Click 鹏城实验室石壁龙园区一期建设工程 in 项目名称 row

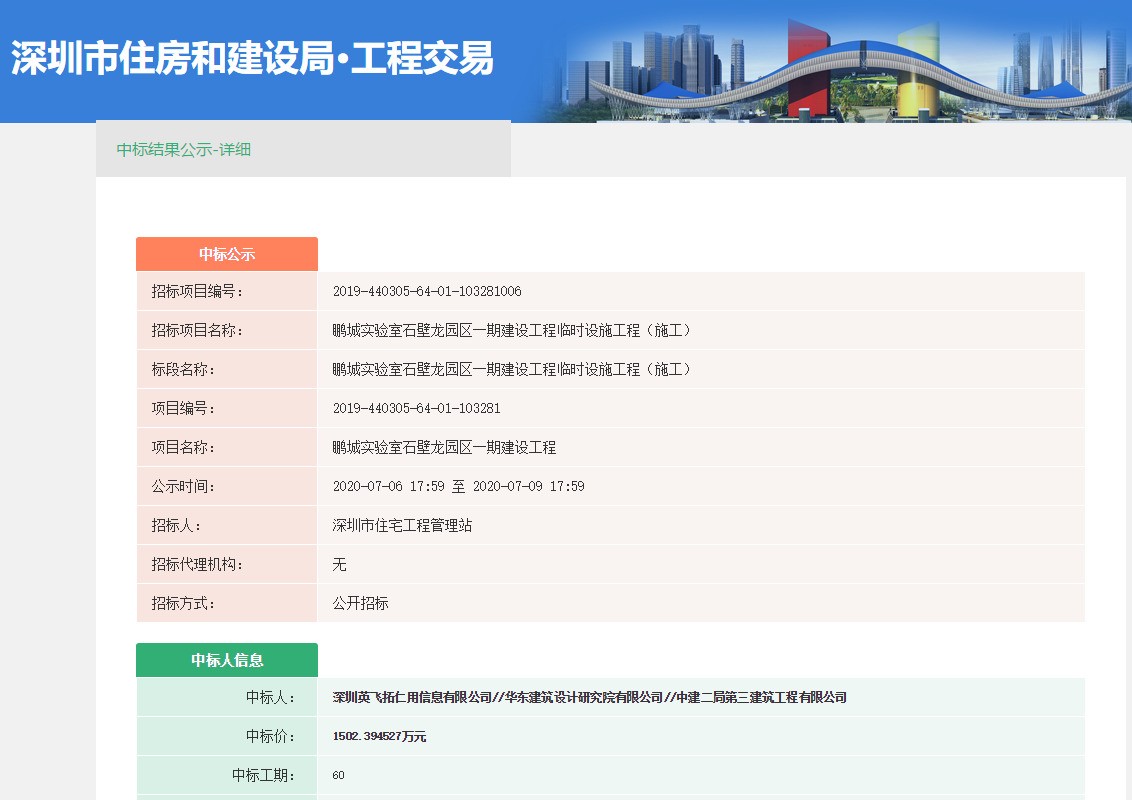click(444, 447)
